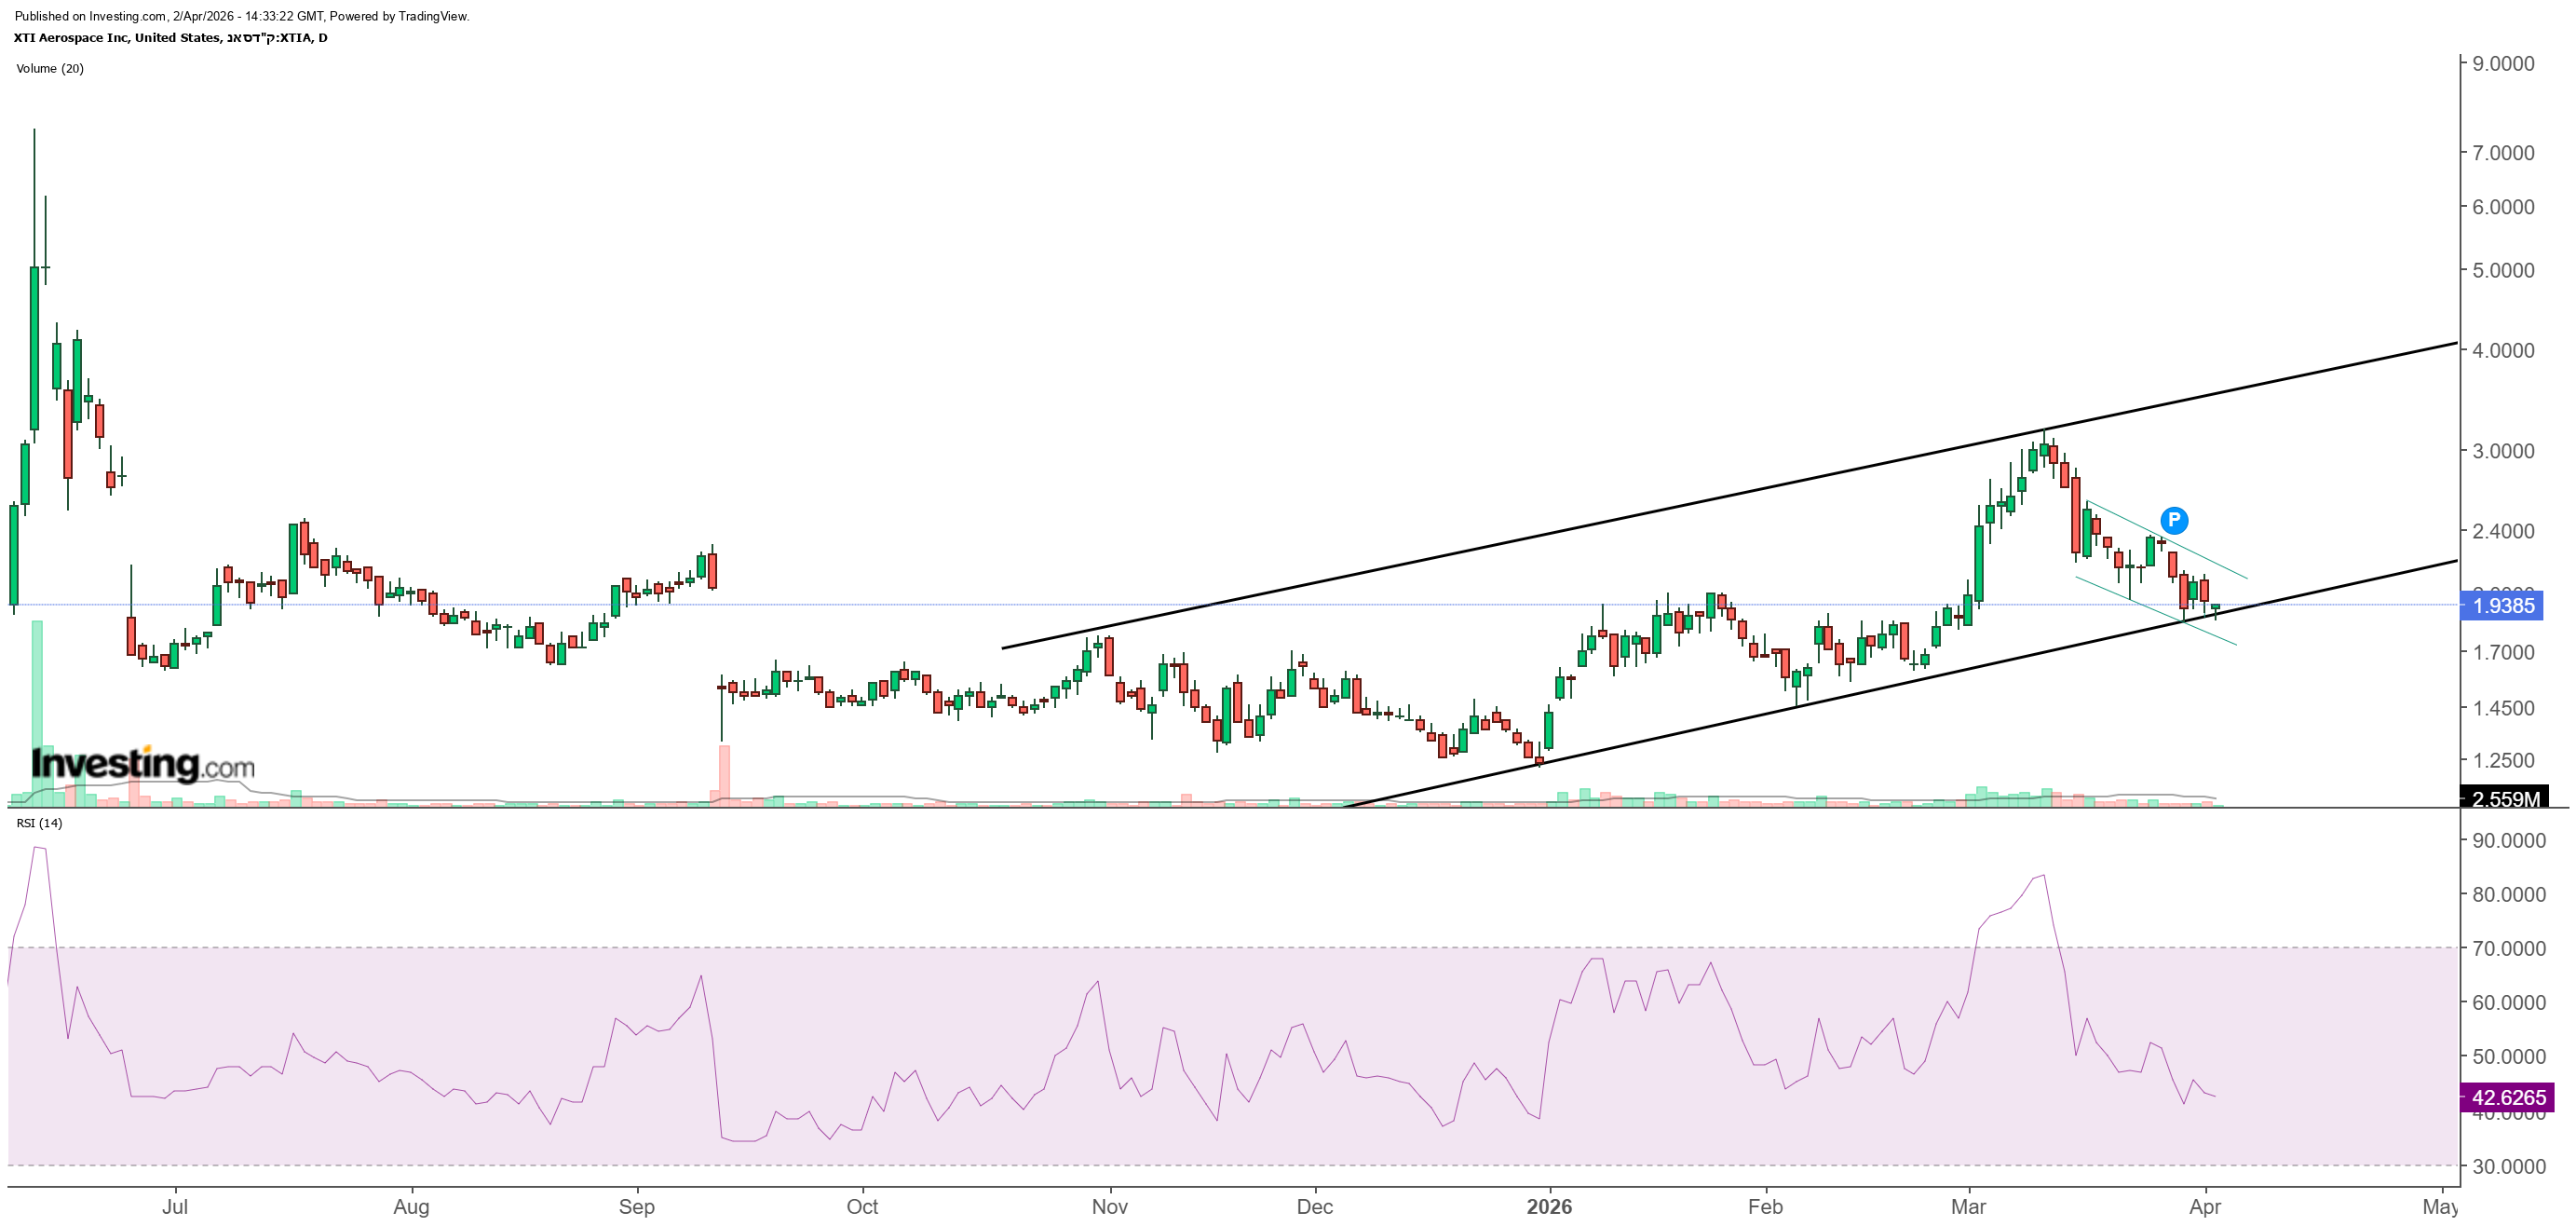Image resolution: width=2576 pixels, height=1226 pixels.
Task: Click the 2.559M volume value label
Action: point(2505,798)
